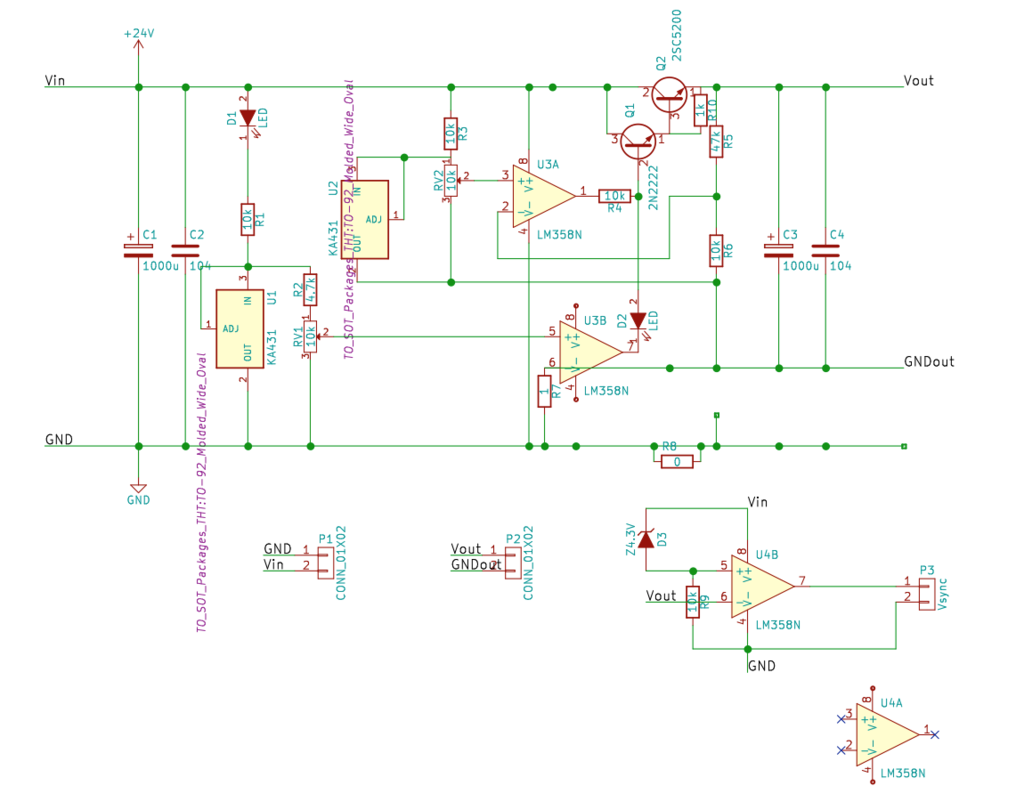Click the no-connect X on U4A pin 3

841,719
